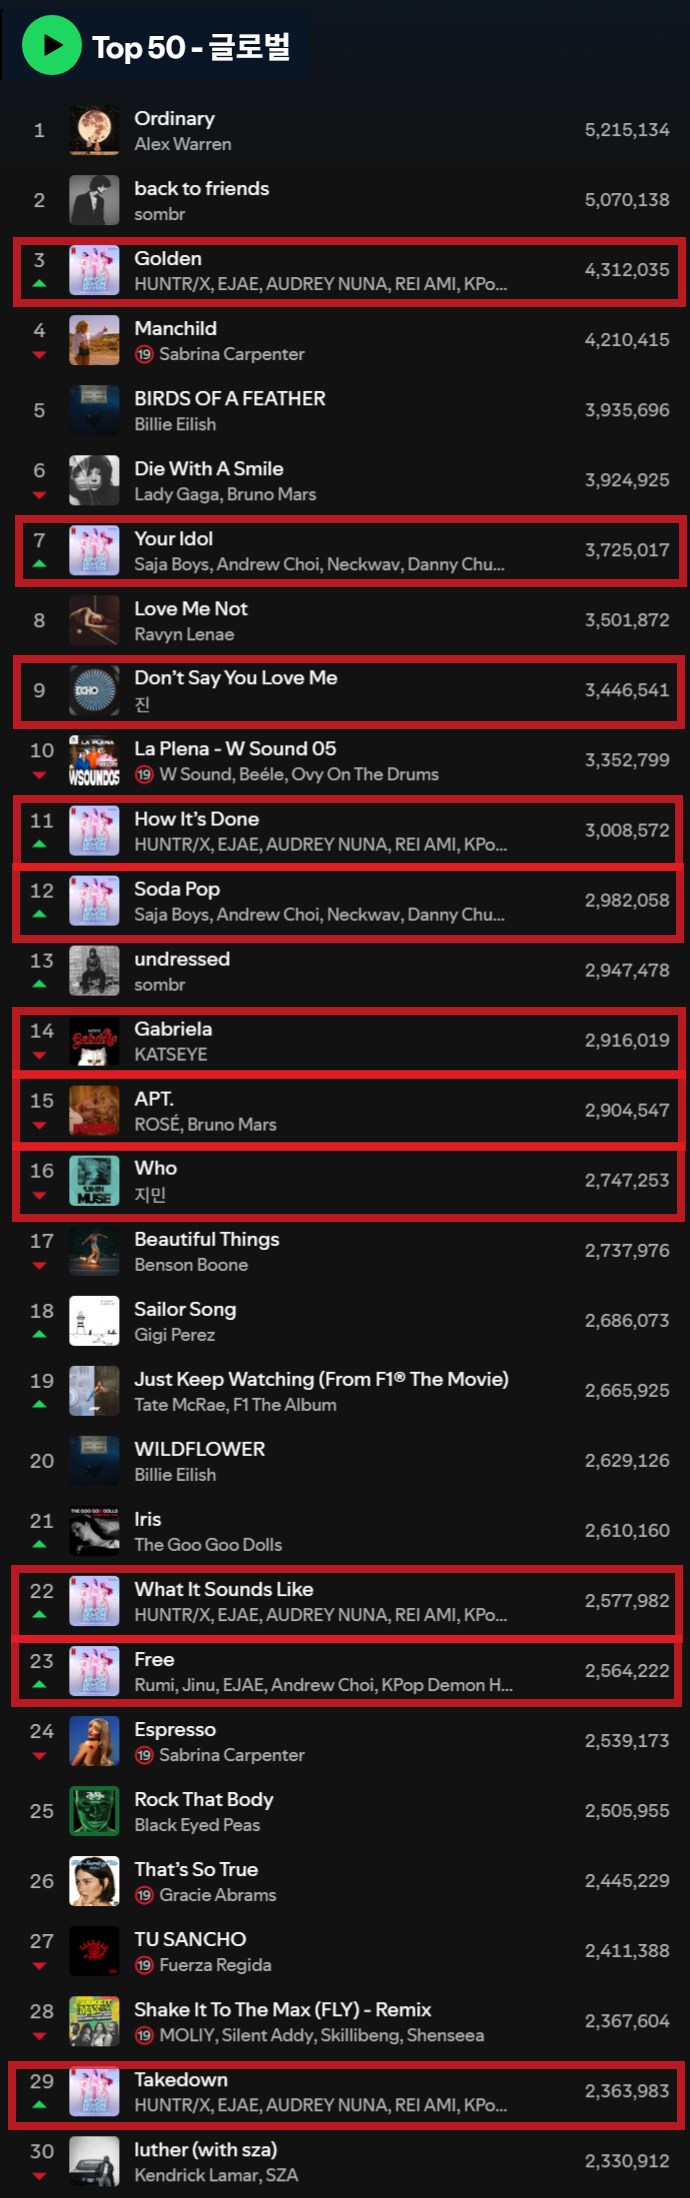690x2198 pixels.
Task: Click the Don't Say You Love Me cover icon
Action: coord(94,690)
